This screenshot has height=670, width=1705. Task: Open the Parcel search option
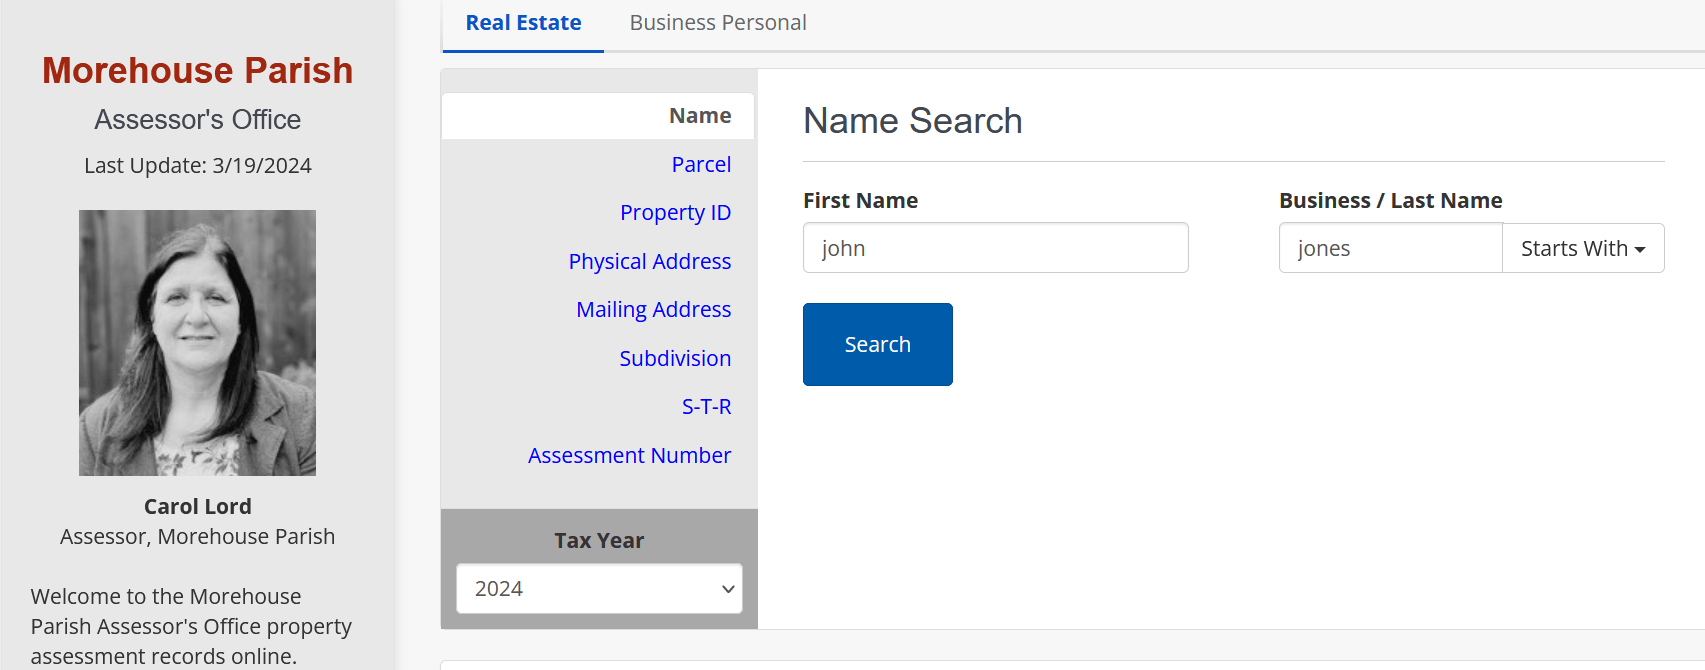[701, 164]
